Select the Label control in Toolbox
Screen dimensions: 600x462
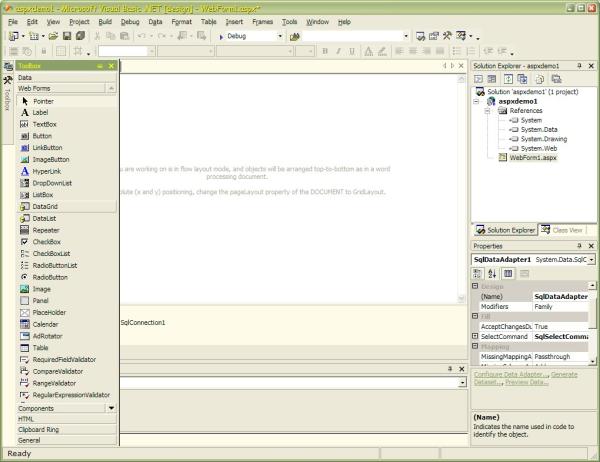point(67,113)
